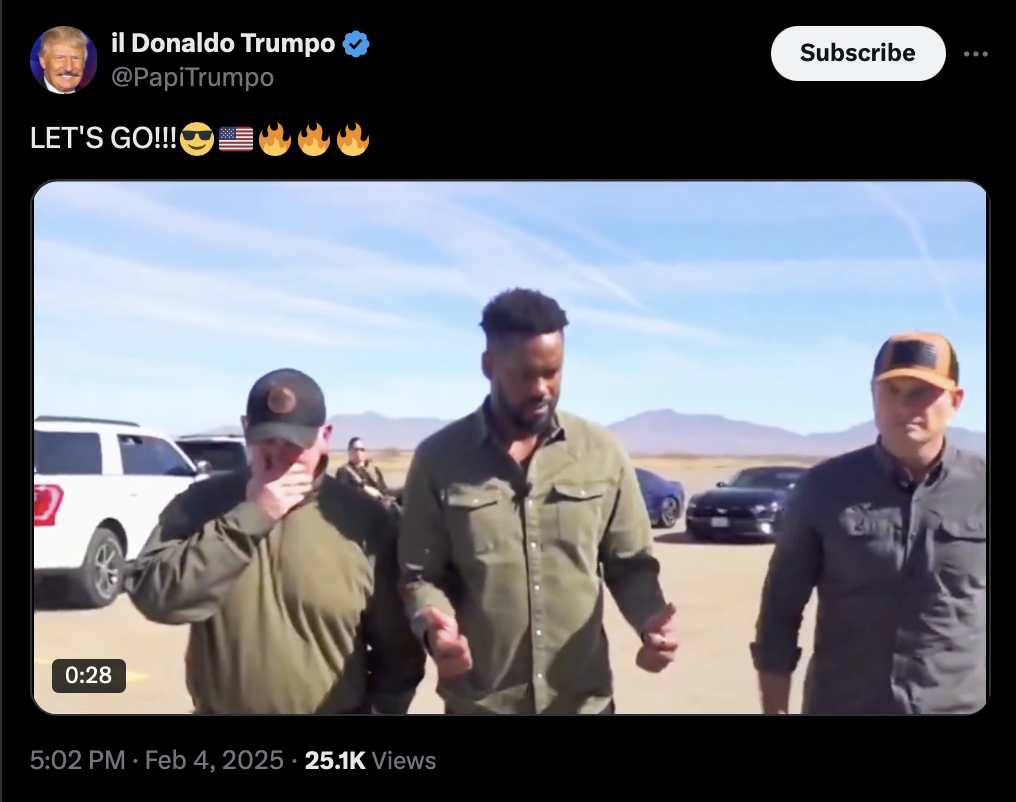Click the Feb 4, 2025 date
The image size is (1016, 802).
pos(214,760)
